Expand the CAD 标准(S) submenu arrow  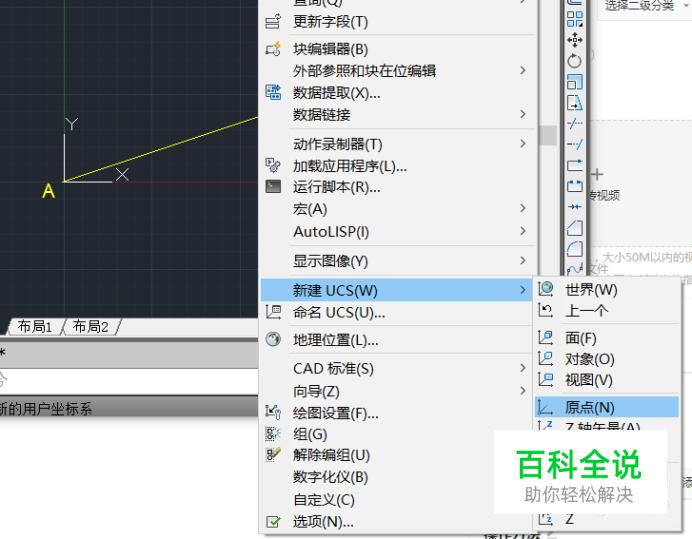point(523,368)
